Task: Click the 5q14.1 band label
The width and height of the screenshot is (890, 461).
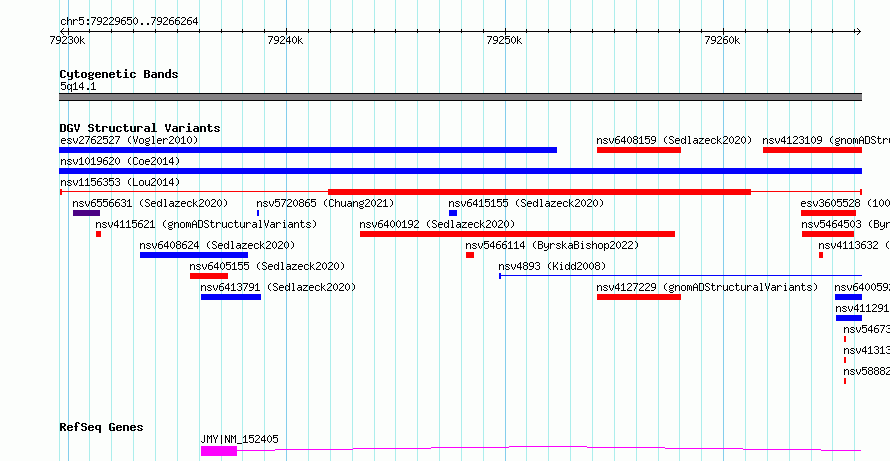Action: (78, 86)
